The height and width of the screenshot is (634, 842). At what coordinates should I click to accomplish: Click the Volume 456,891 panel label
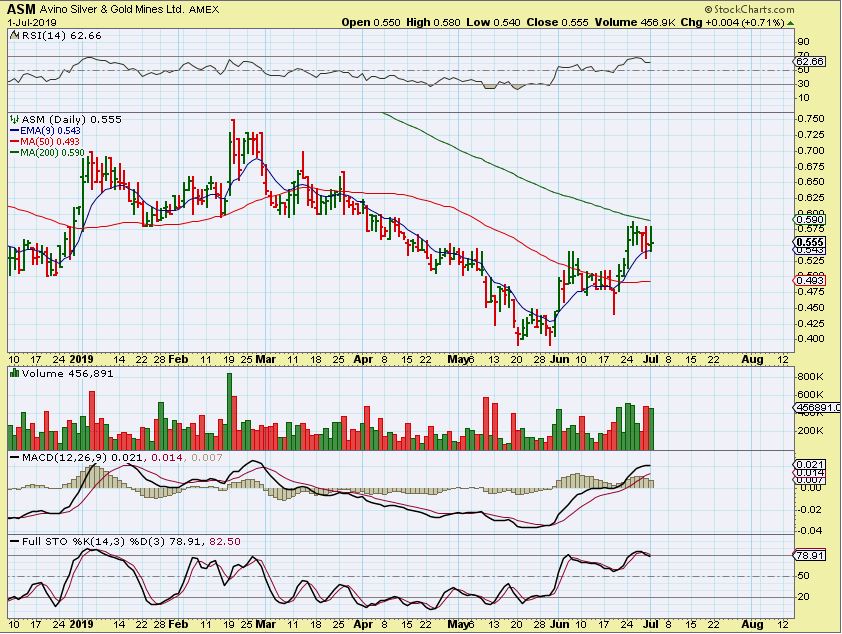coord(68,373)
